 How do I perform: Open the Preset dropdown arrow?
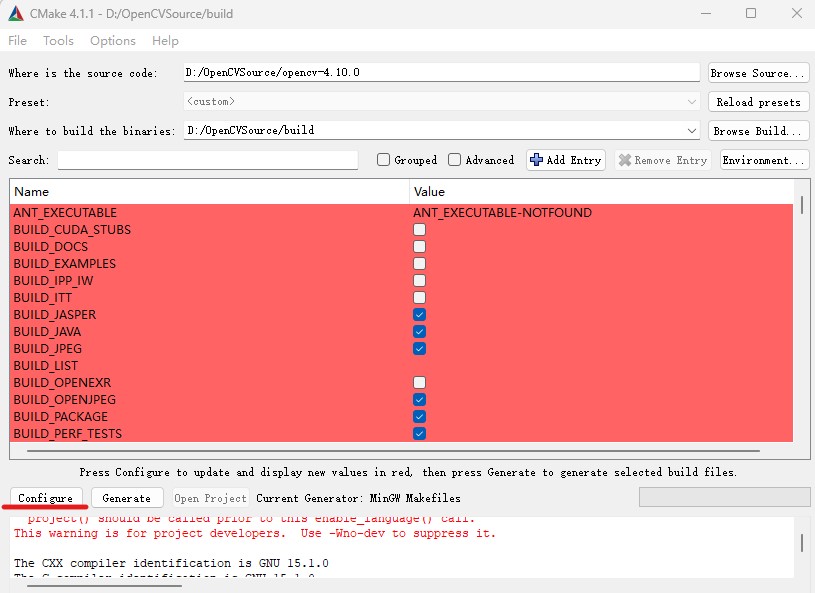pyautogui.click(x=691, y=102)
